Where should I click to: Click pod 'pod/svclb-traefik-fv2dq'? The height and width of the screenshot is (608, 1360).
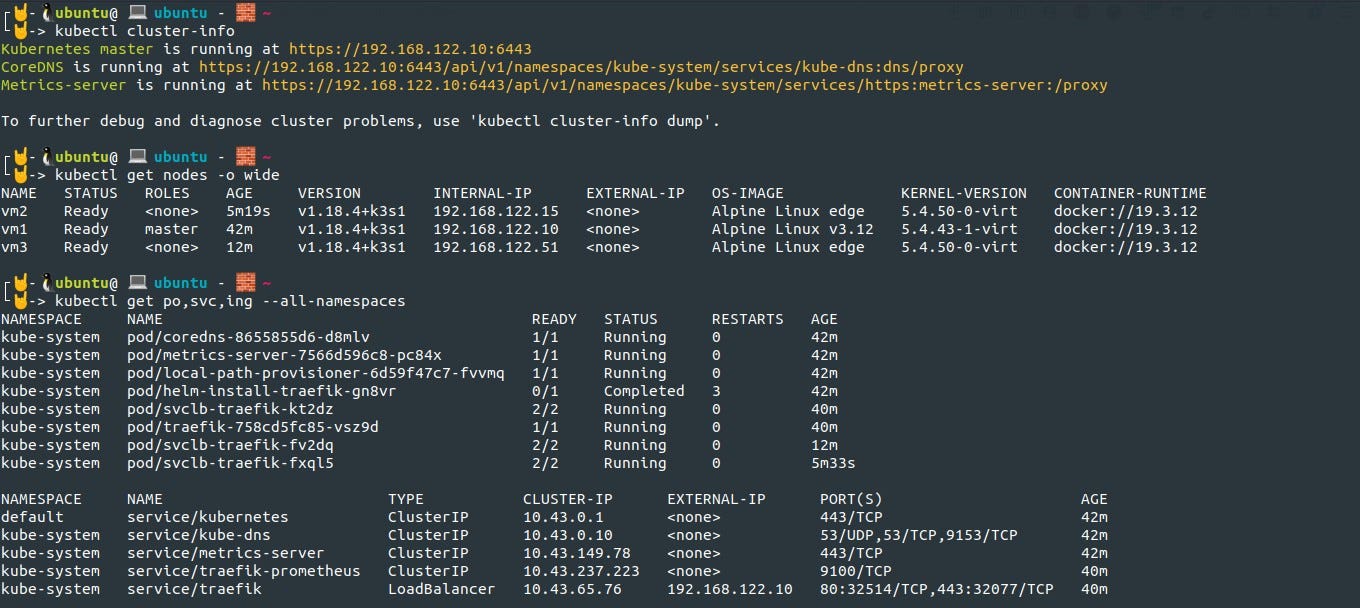click(230, 445)
